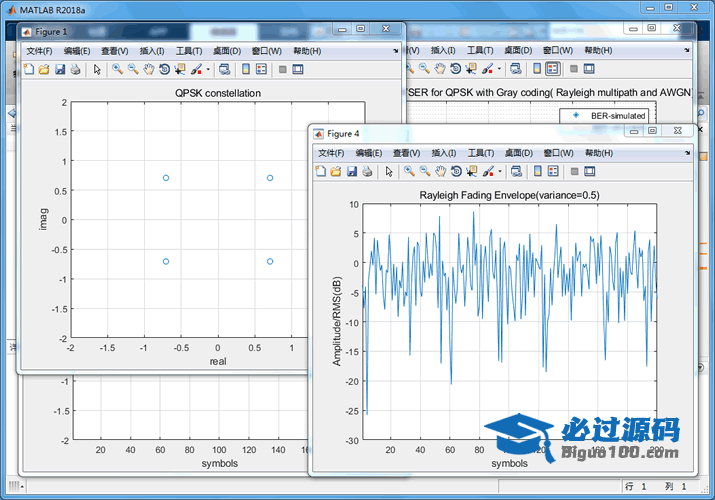Save figure icon in Figure 1 toolbar

60,69
